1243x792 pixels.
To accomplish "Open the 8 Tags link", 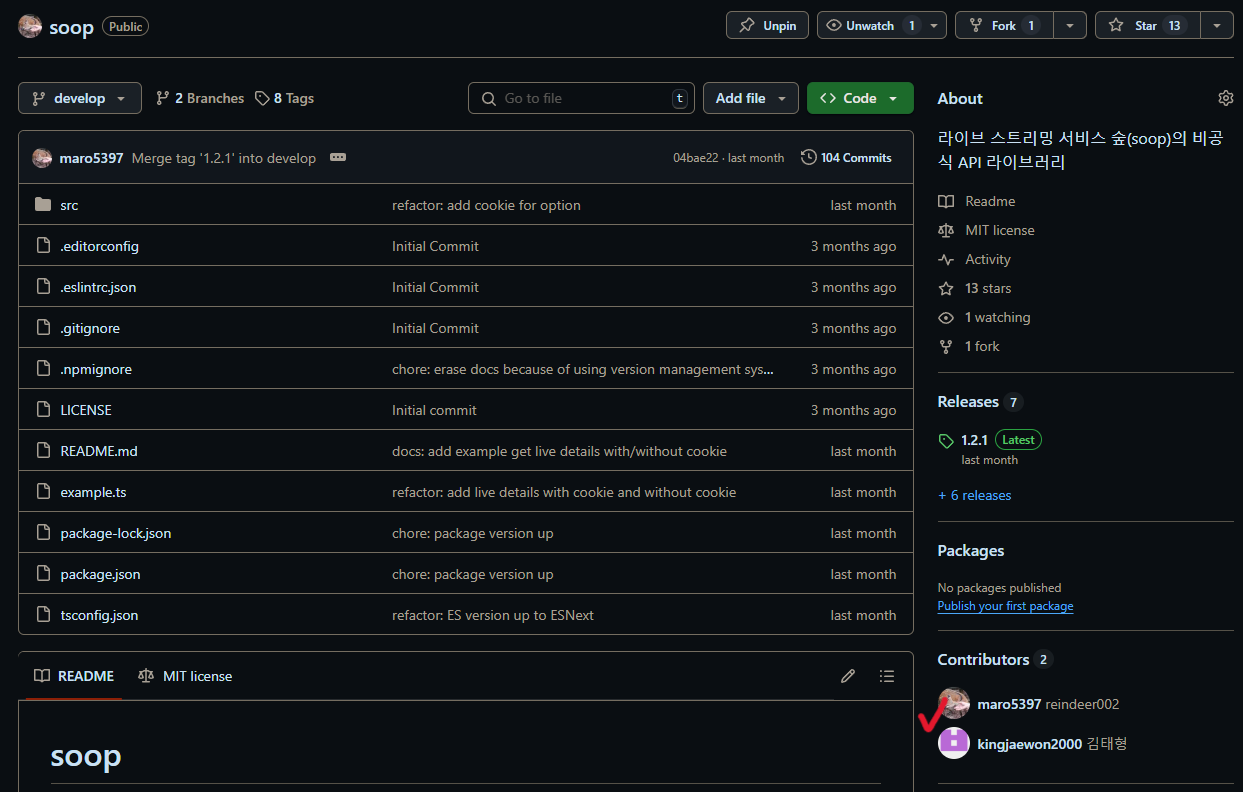I will (x=284, y=98).
